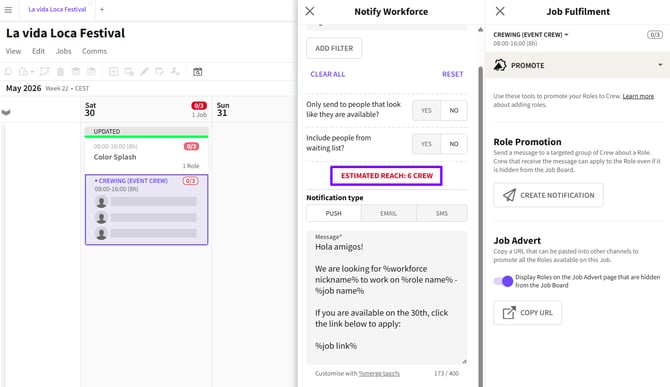670x387 pixels.
Task: Click CREATE NOTIFICATION button
Action: click(x=549, y=195)
